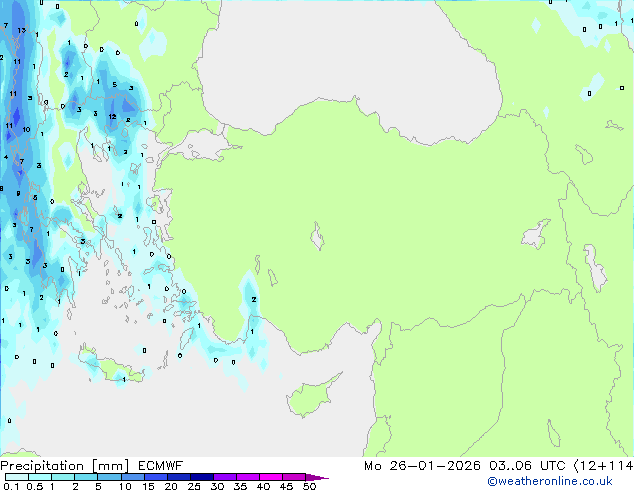Viewport: 634px width, 490px height.
Task: Click the '12' precipitation value over northern Greece
Action: pos(112,116)
